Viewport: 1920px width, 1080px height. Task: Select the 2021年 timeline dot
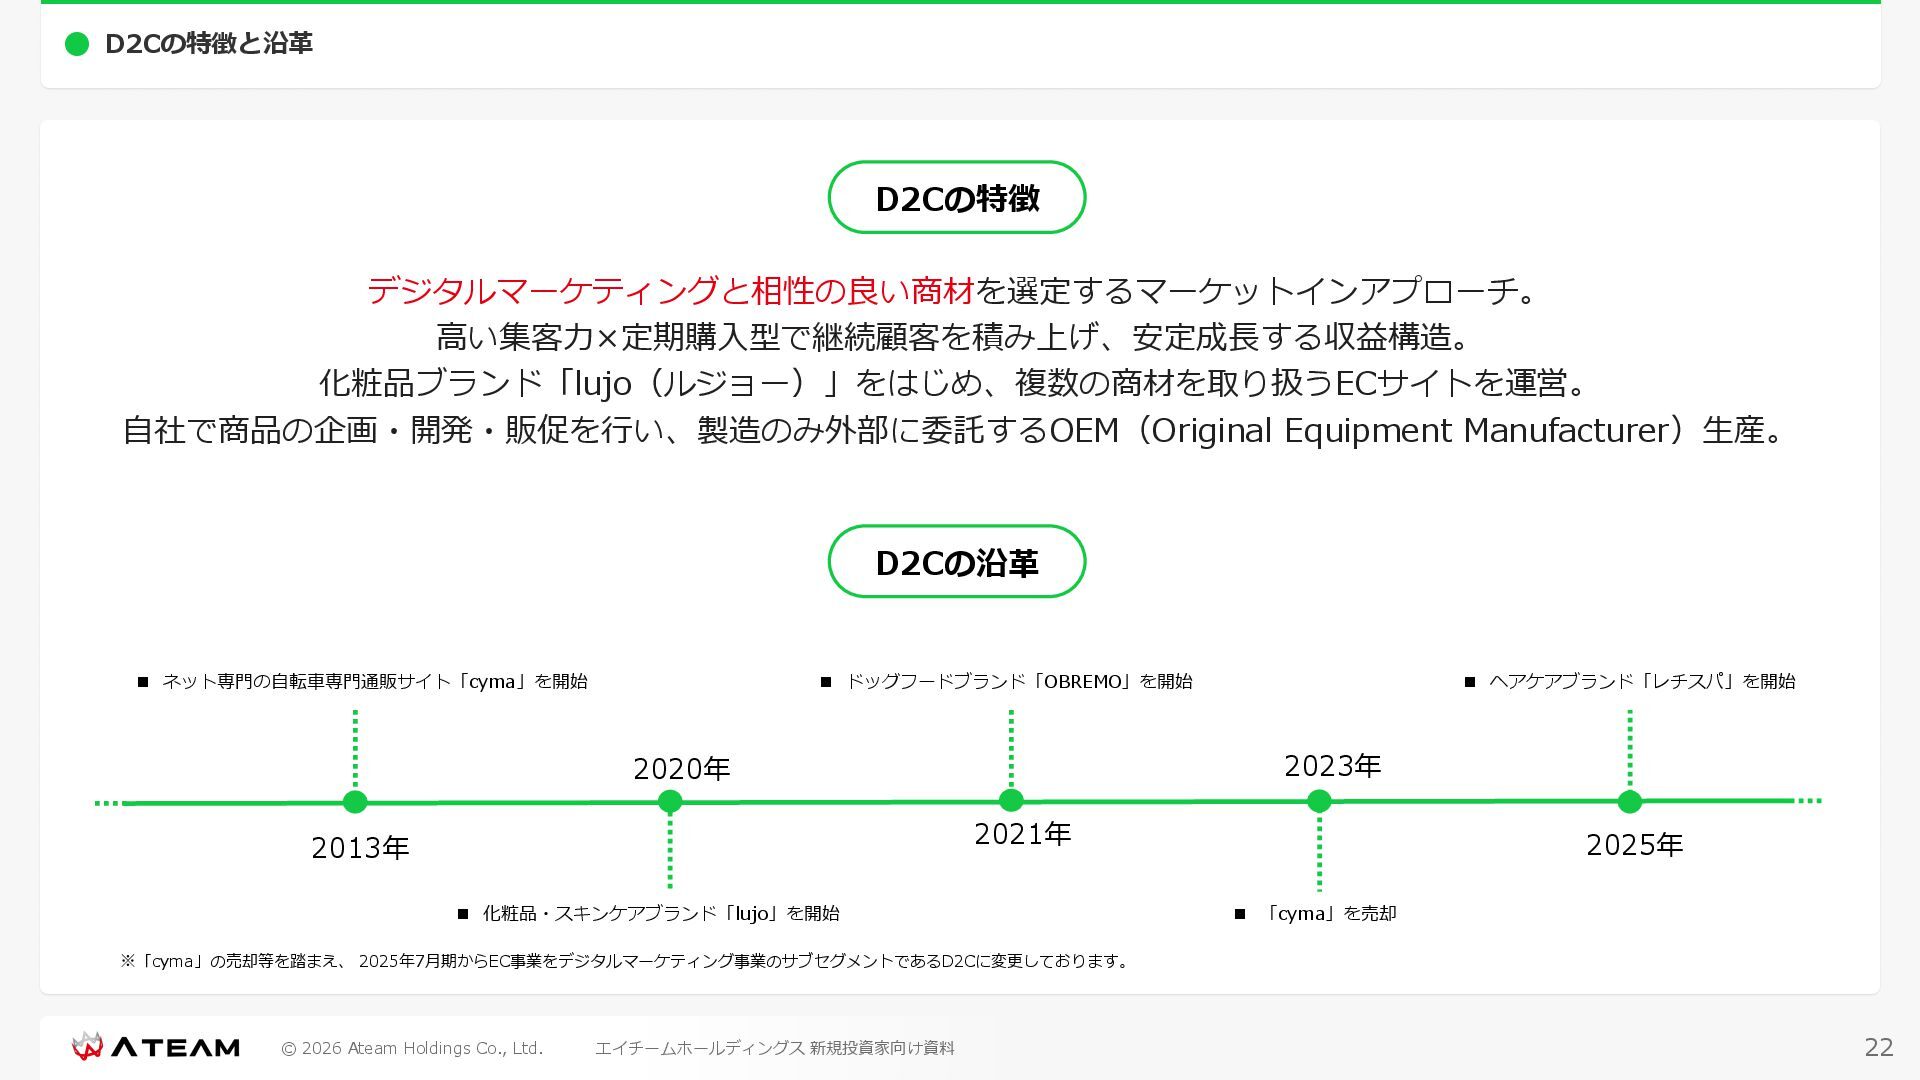[1011, 801]
